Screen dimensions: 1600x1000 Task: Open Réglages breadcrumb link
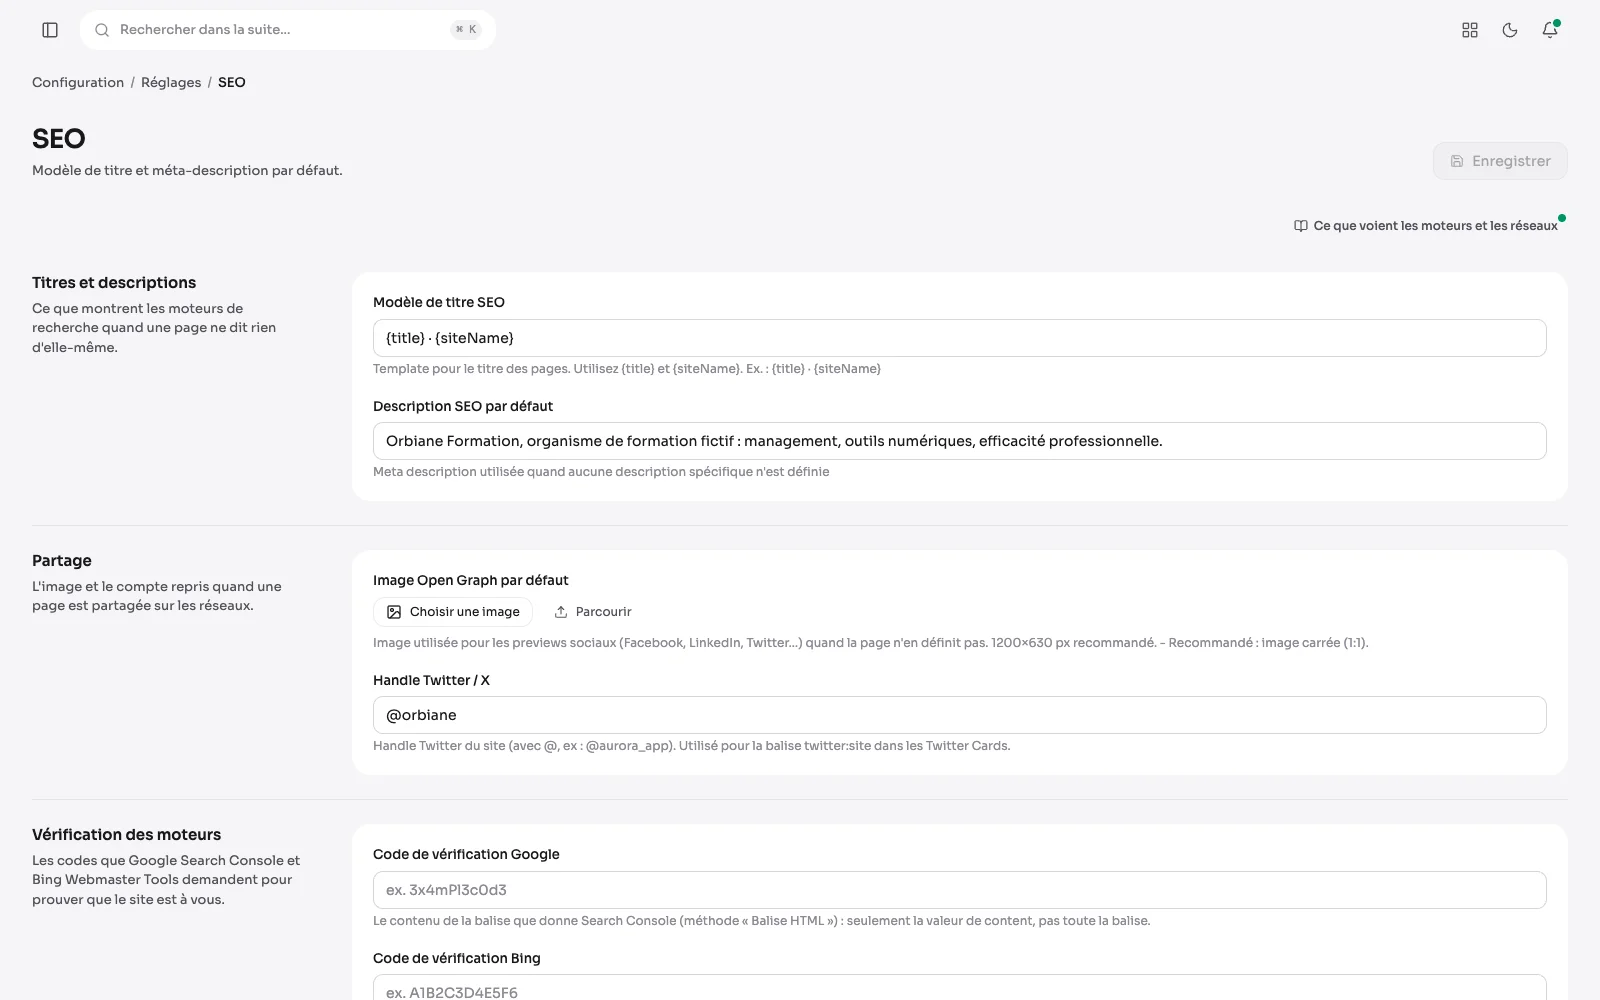click(171, 83)
